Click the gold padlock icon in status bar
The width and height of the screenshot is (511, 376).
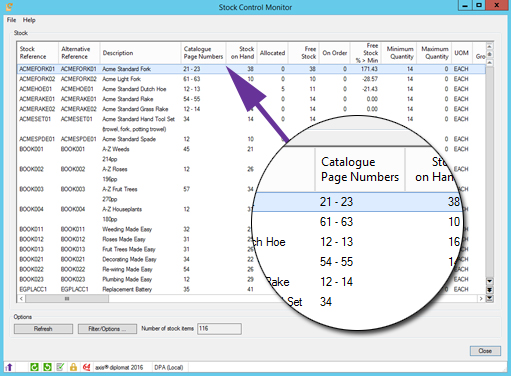point(73,367)
